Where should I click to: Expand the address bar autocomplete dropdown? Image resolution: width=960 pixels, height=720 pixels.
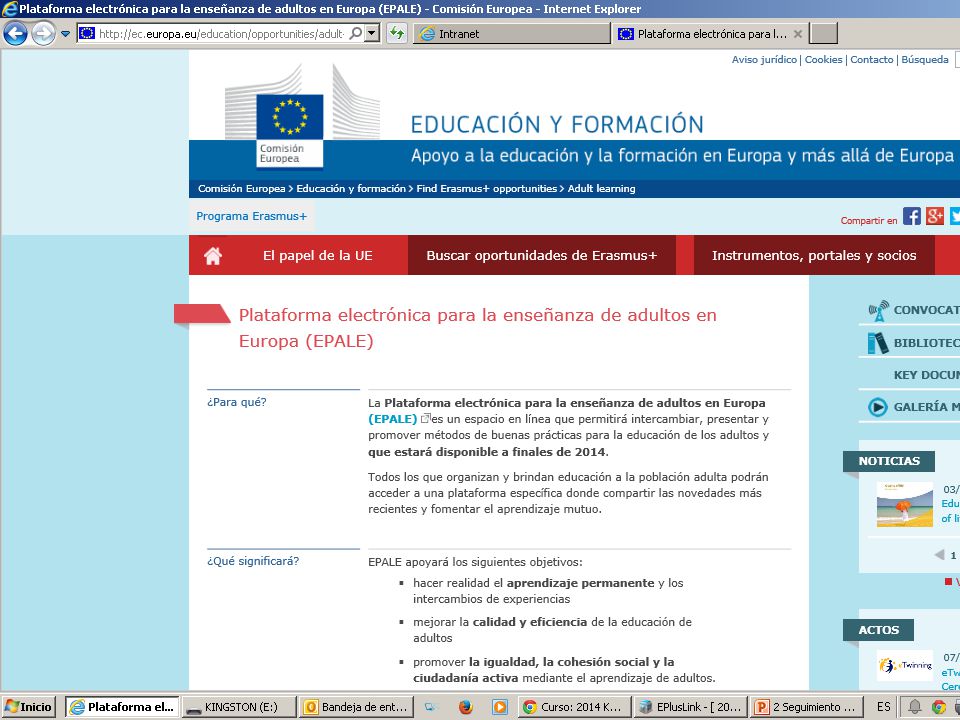click(372, 34)
